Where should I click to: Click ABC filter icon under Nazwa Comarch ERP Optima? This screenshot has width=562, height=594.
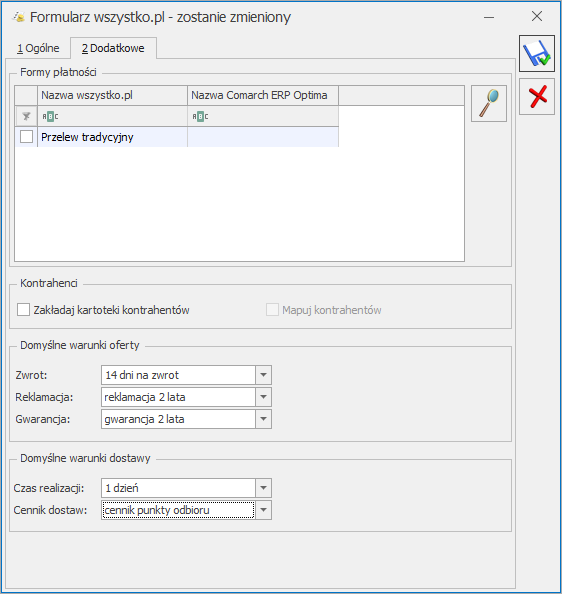[200, 116]
